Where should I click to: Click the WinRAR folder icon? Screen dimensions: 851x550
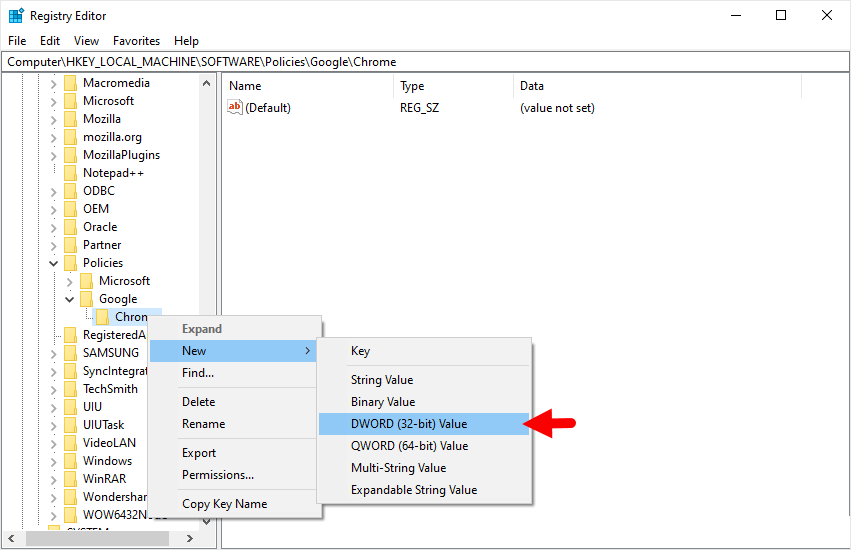71,479
